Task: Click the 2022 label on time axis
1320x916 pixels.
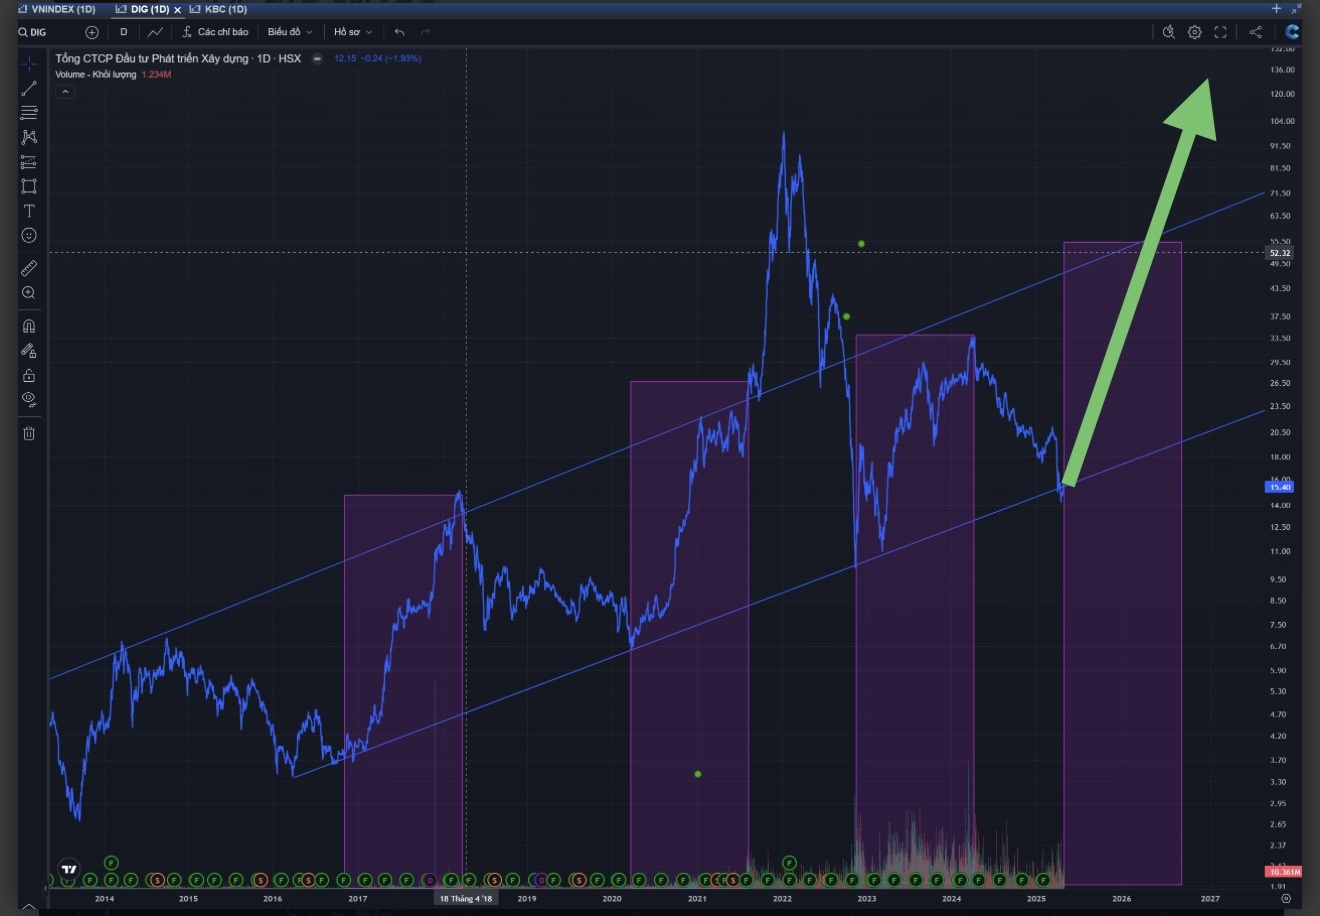Action: [x=782, y=898]
